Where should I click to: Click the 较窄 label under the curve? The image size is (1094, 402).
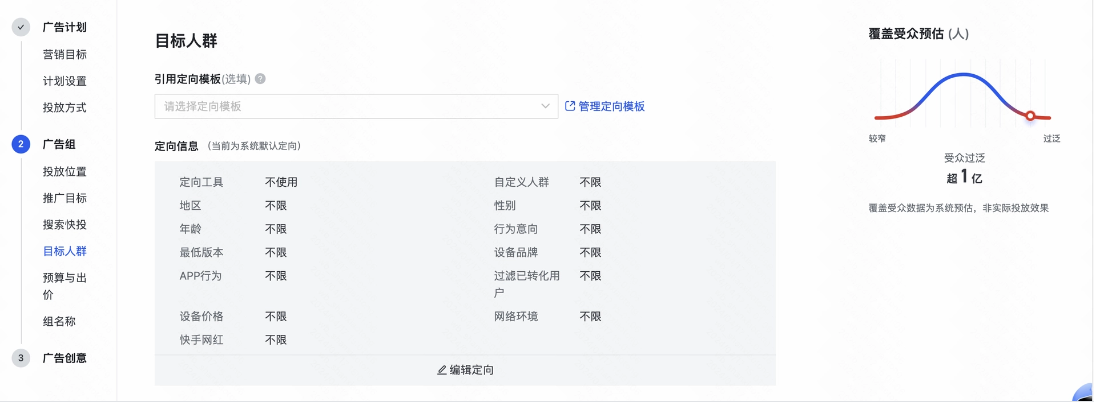(877, 139)
